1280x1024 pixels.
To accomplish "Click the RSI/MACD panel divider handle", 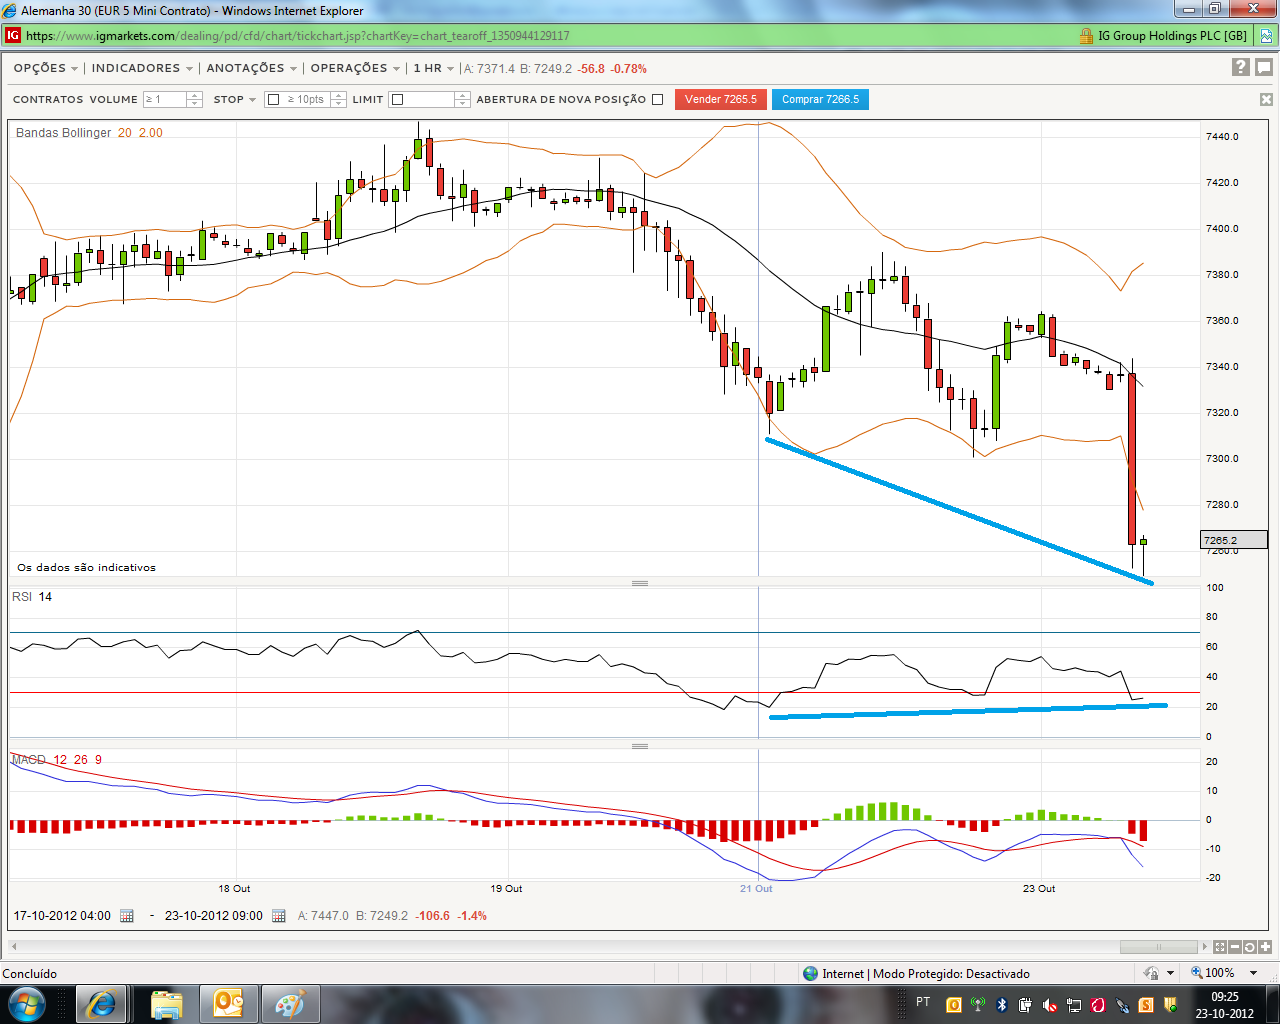I will 640,746.
